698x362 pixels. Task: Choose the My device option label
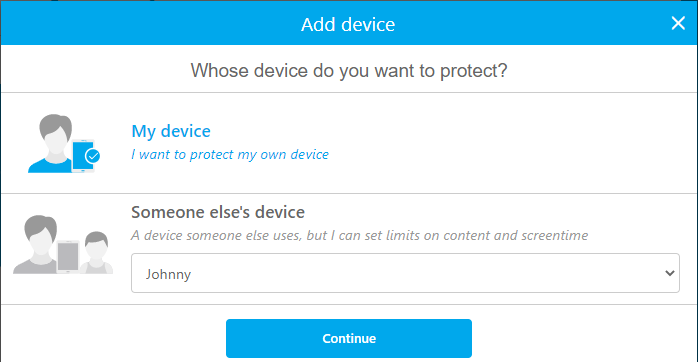171,131
